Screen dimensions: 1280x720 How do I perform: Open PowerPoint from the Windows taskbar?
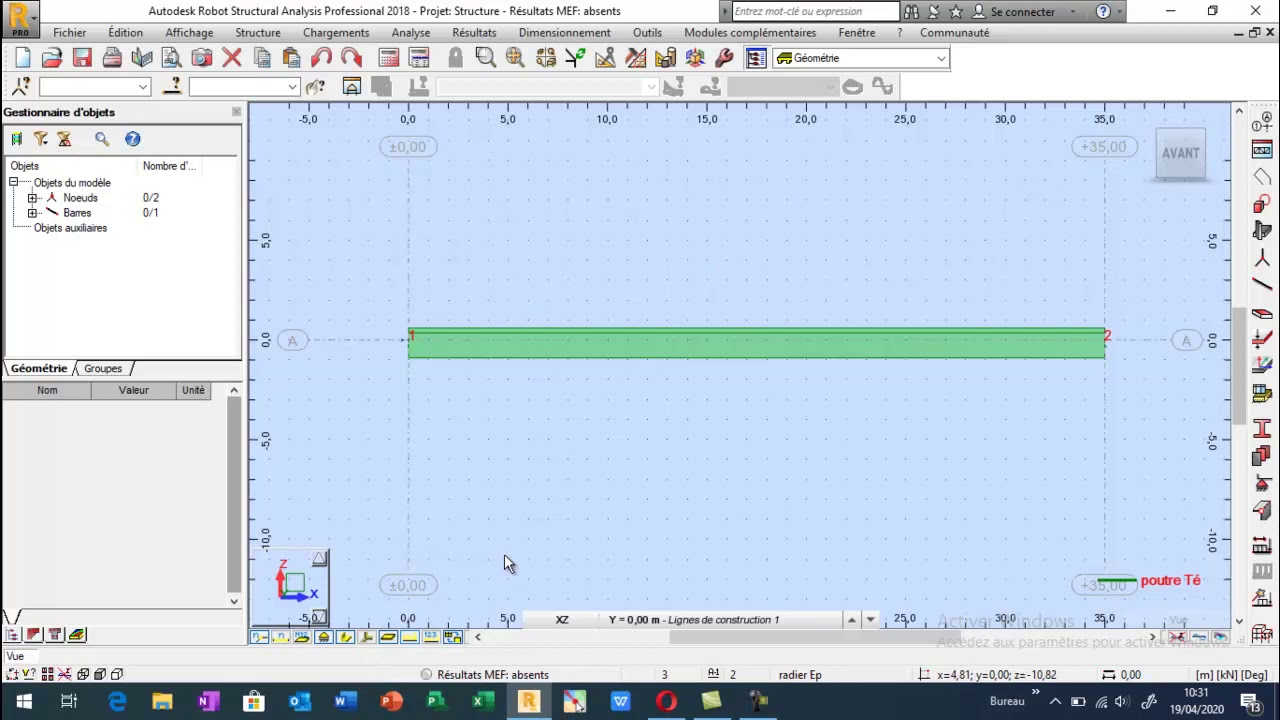pyautogui.click(x=389, y=702)
